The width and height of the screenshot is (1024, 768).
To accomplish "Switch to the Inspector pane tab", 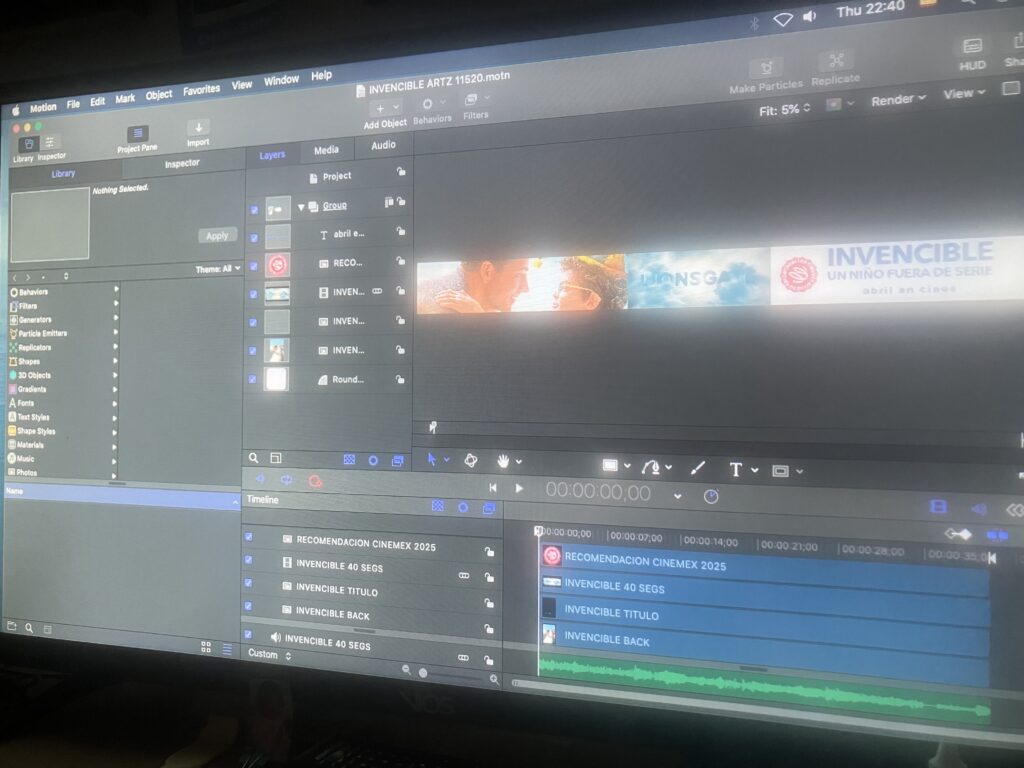I will pyautogui.click(x=182, y=163).
